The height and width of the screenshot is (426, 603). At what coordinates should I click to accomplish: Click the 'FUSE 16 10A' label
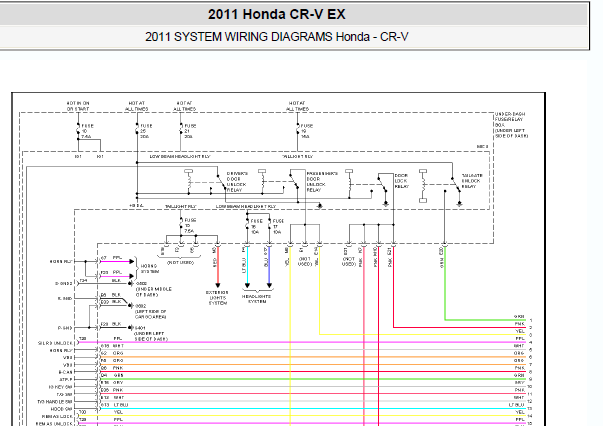tap(257, 226)
